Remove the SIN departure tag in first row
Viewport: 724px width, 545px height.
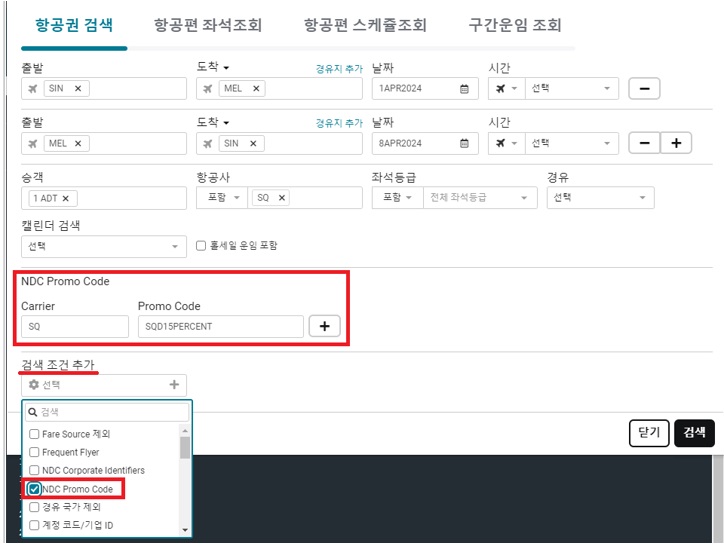pyautogui.click(x=78, y=88)
